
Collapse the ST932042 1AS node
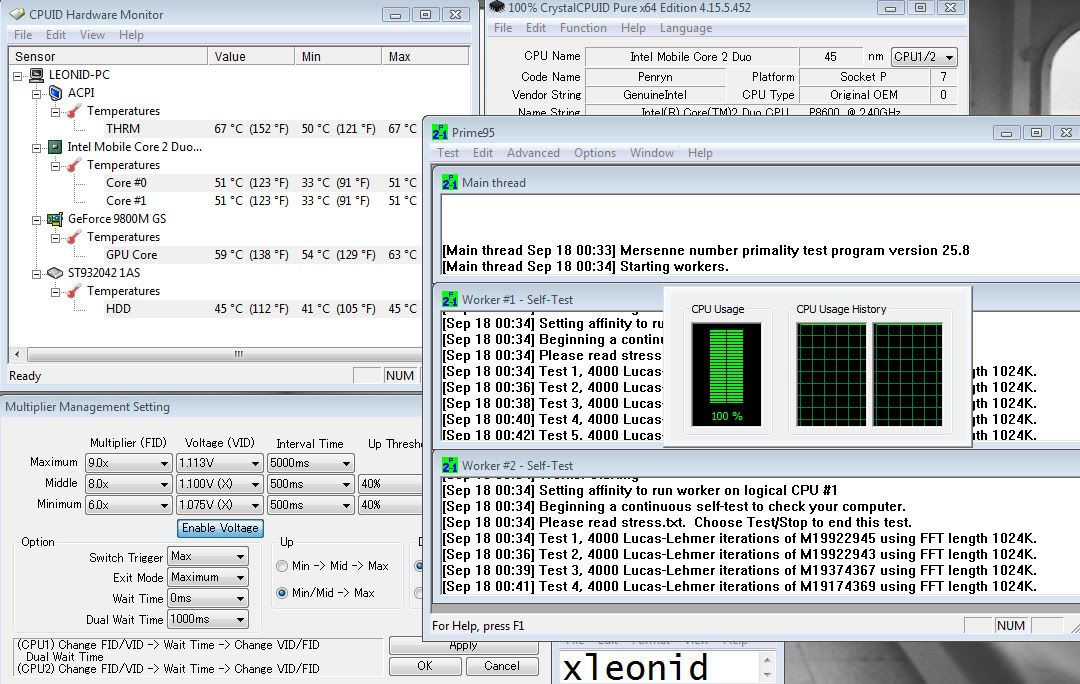[37, 274]
